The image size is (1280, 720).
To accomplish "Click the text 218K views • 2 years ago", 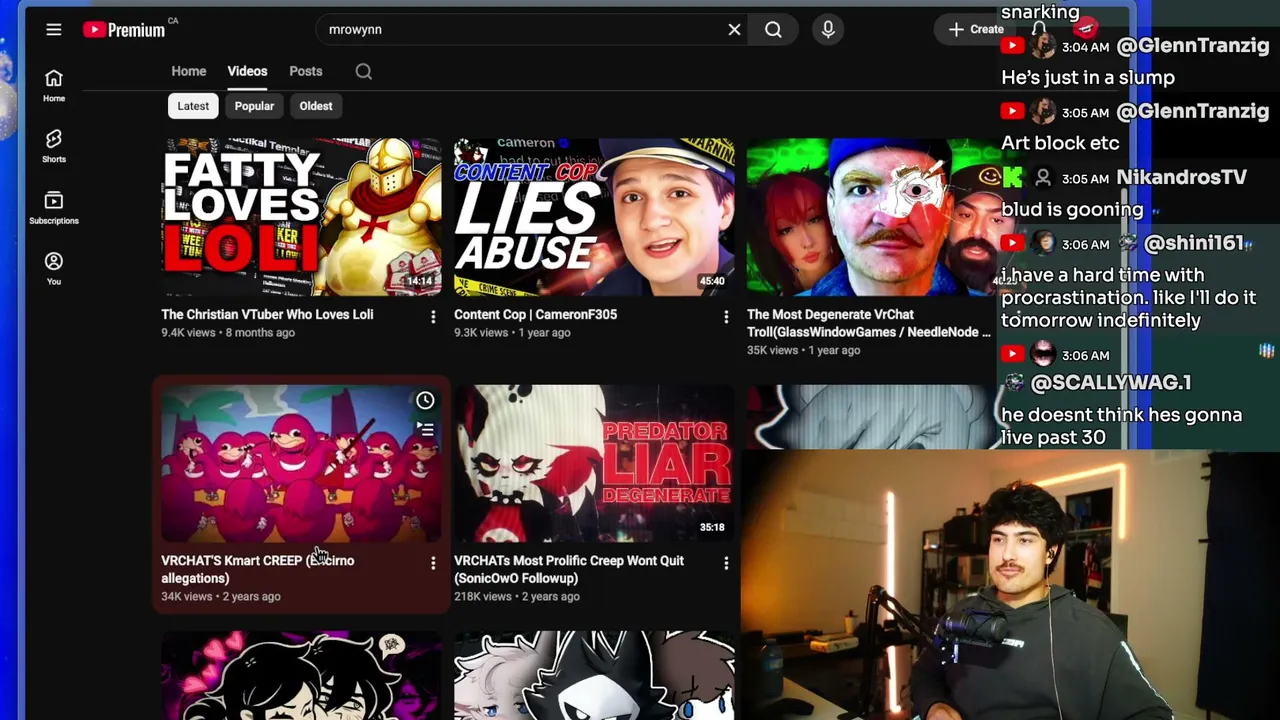I will coord(517,596).
